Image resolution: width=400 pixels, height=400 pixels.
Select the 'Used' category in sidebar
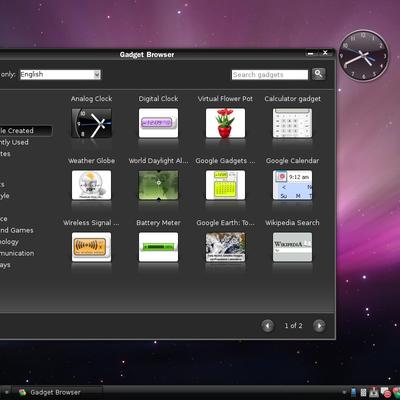[14, 142]
